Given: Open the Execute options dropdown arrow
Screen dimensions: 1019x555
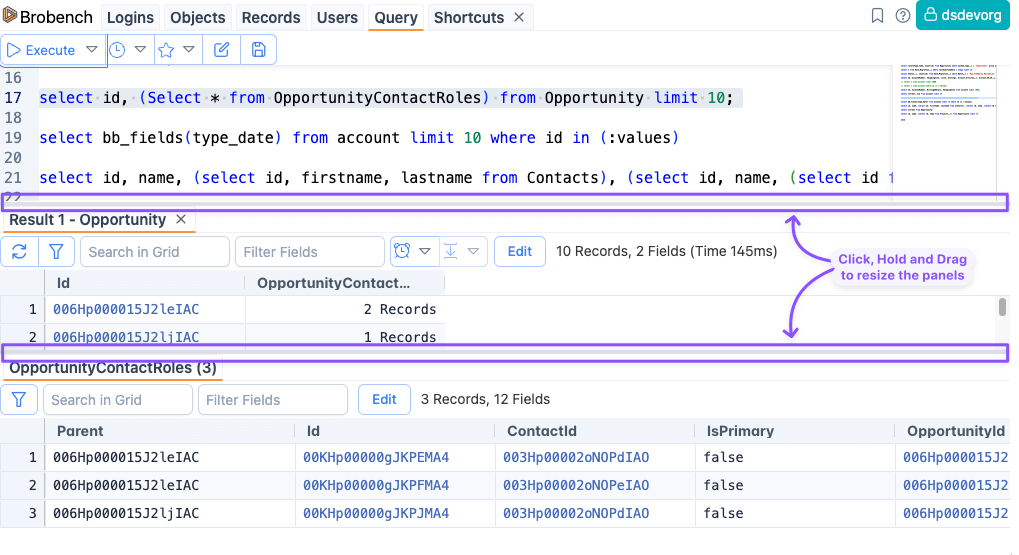Looking at the screenshot, I should (x=92, y=49).
